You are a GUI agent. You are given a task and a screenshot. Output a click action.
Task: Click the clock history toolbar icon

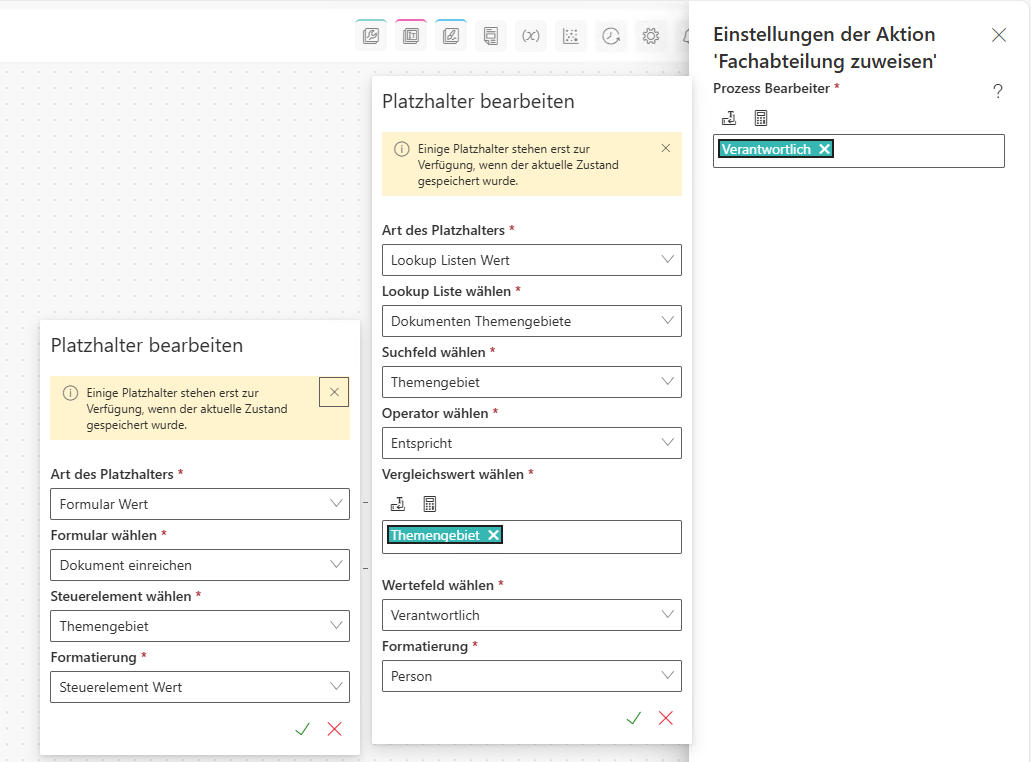(611, 36)
